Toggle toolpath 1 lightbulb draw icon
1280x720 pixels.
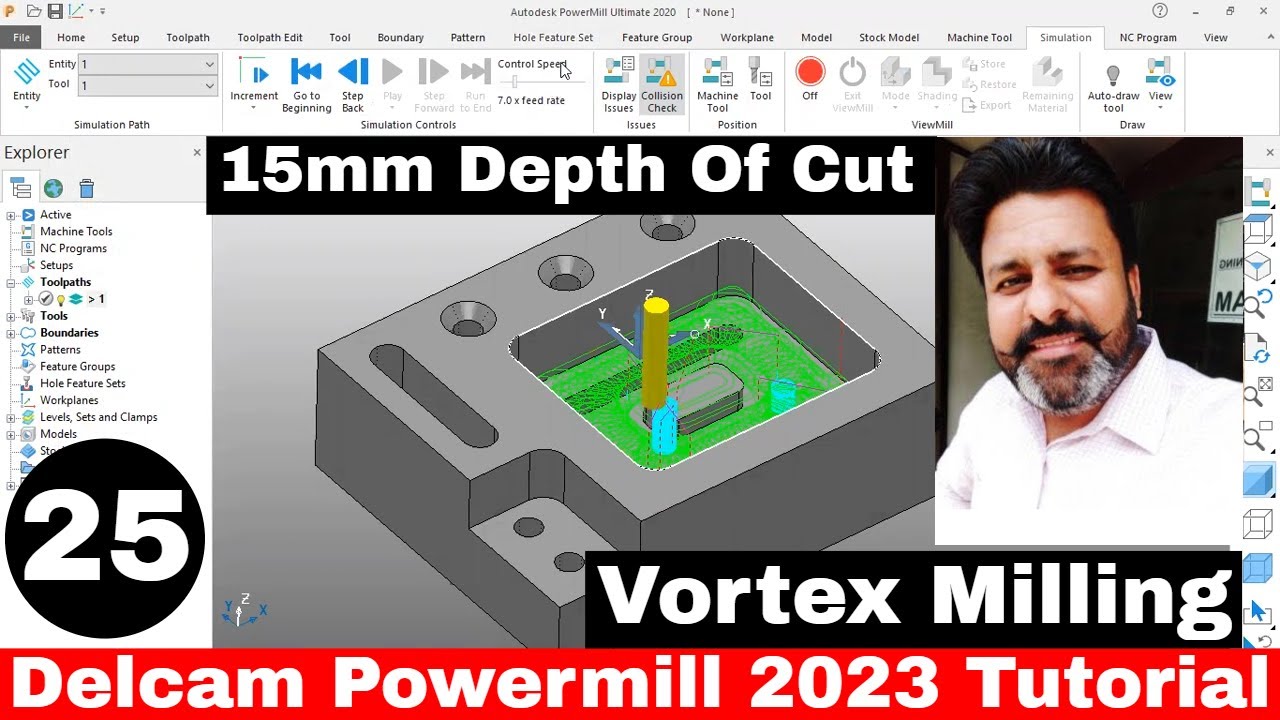(61, 300)
